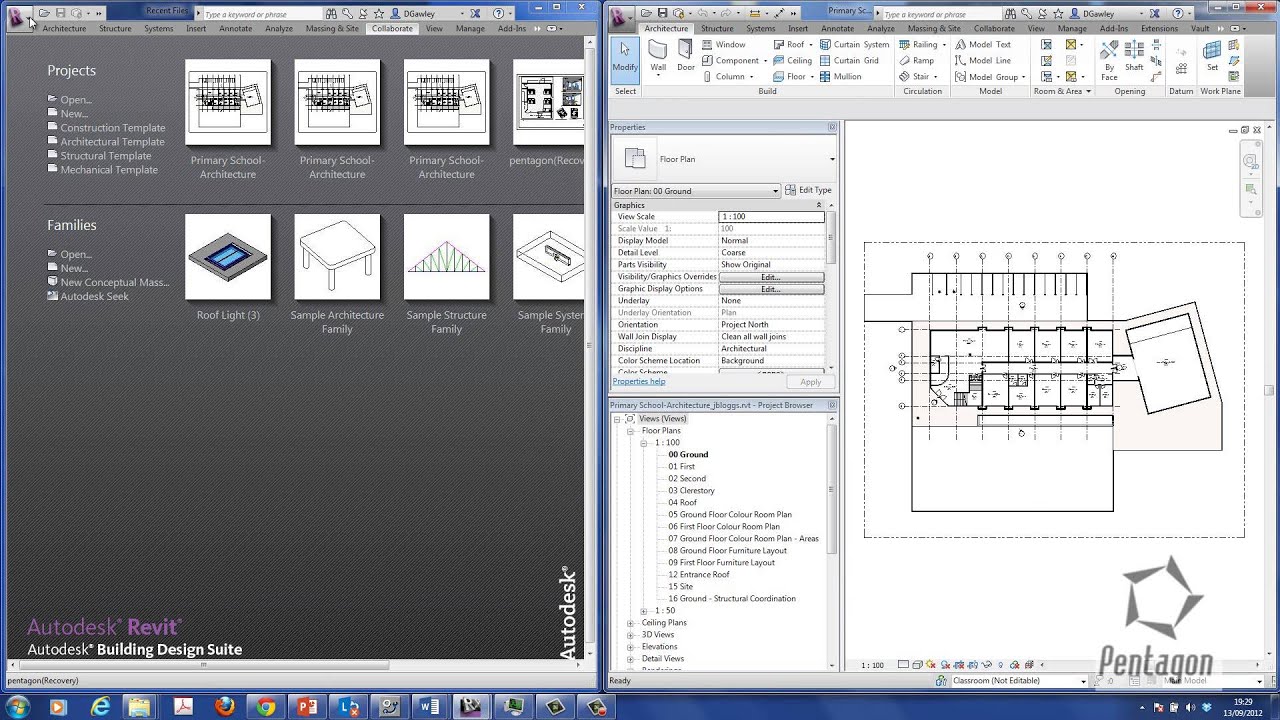Image resolution: width=1280 pixels, height=720 pixels.
Task: Expand the 1 : 50 tree node
Action: pos(645,611)
